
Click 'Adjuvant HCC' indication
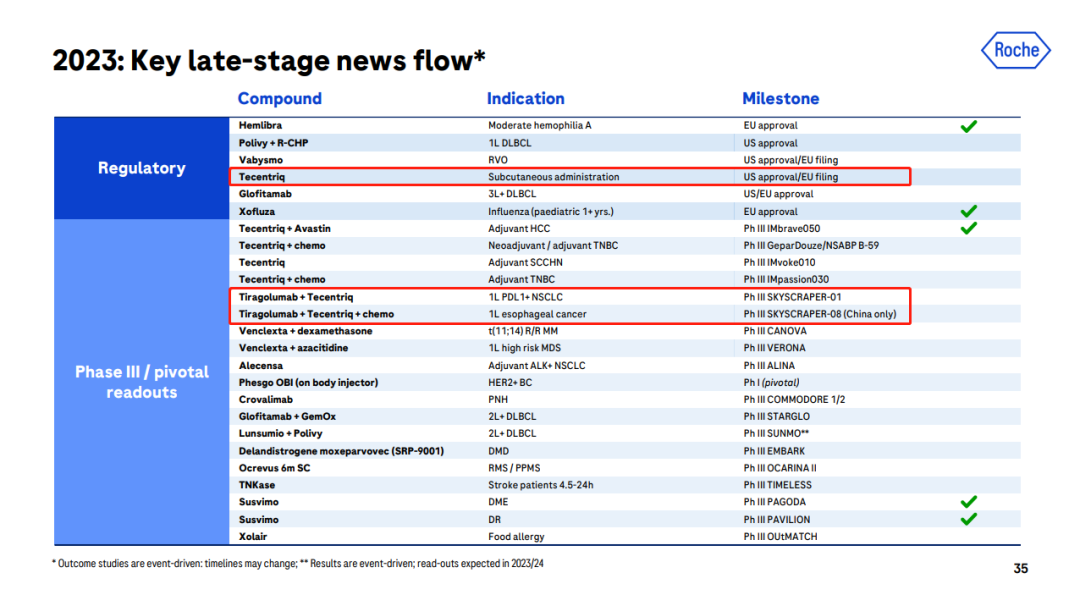coord(519,228)
